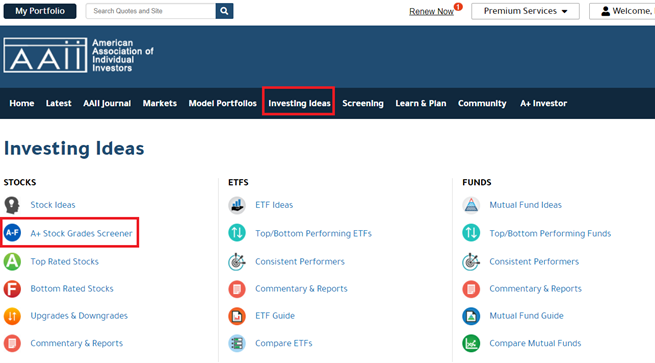Click the Search Quotes and Site field
This screenshot has height=363, width=655.
pos(151,11)
